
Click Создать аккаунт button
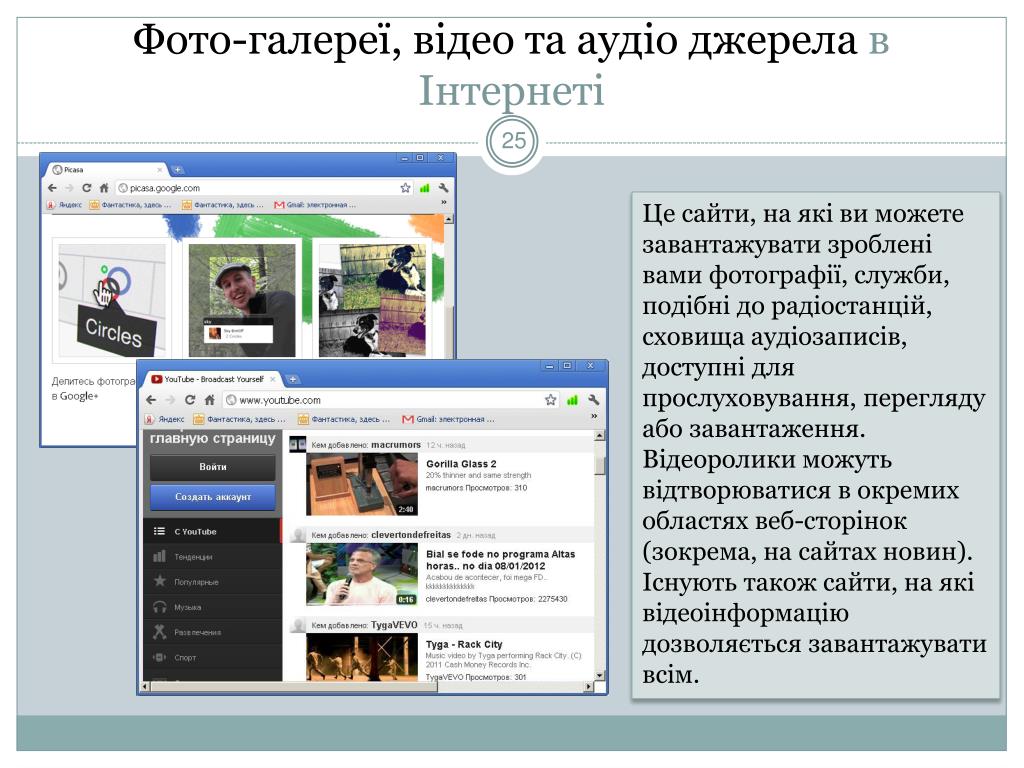(213, 497)
